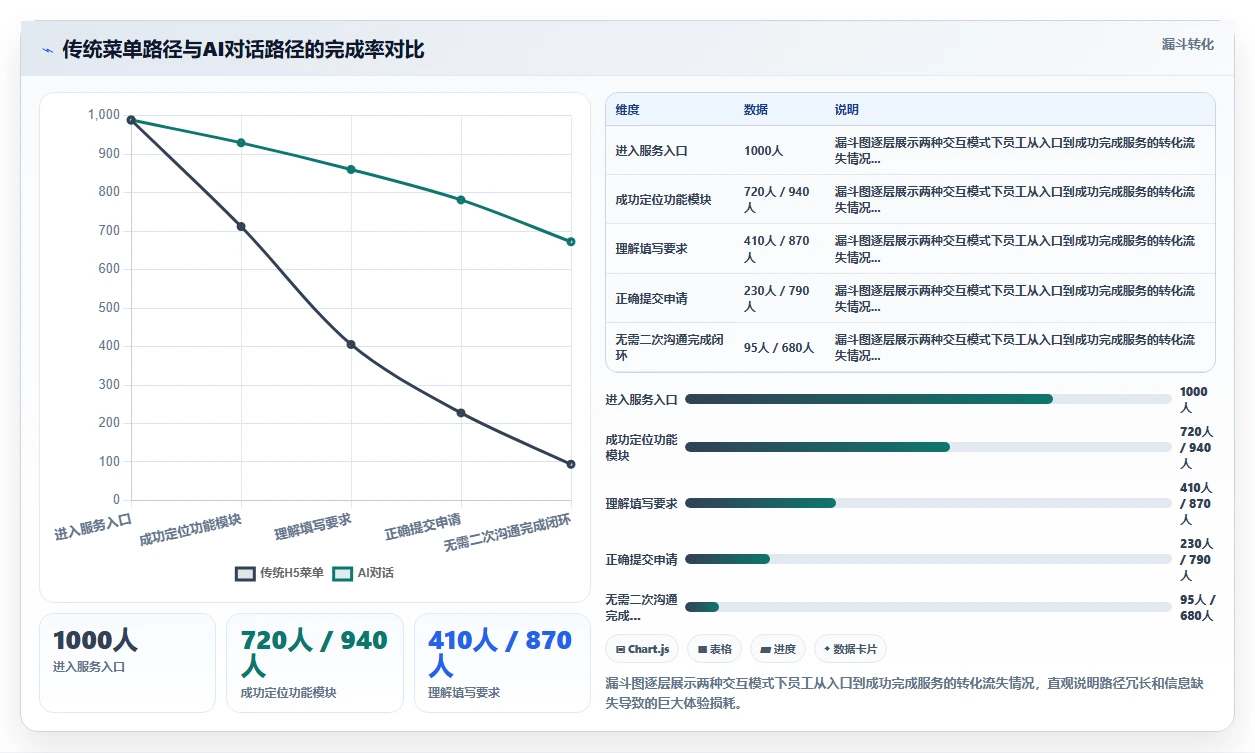Click the 表格 chip

pyautogui.click(x=714, y=649)
